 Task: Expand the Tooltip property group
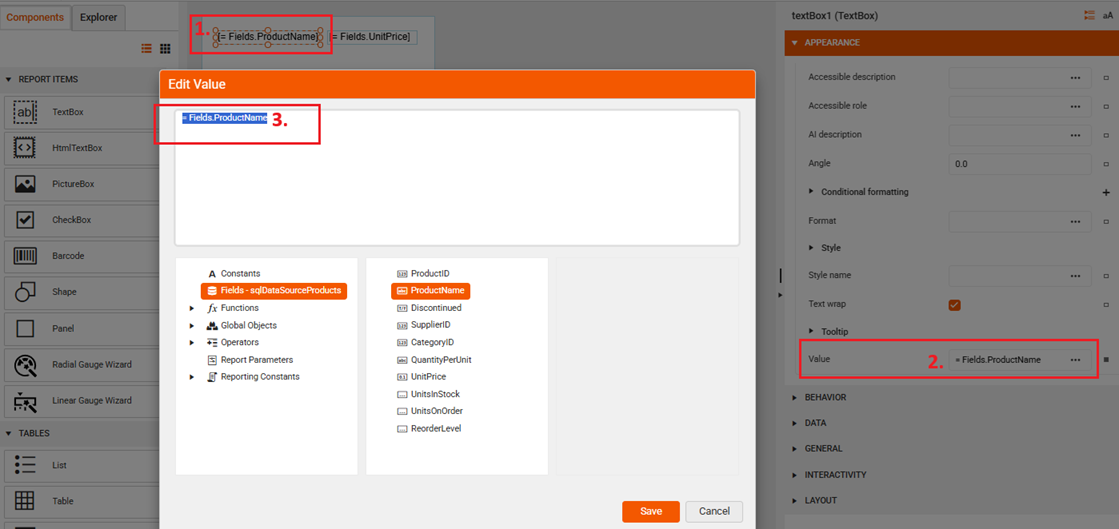(x=811, y=331)
